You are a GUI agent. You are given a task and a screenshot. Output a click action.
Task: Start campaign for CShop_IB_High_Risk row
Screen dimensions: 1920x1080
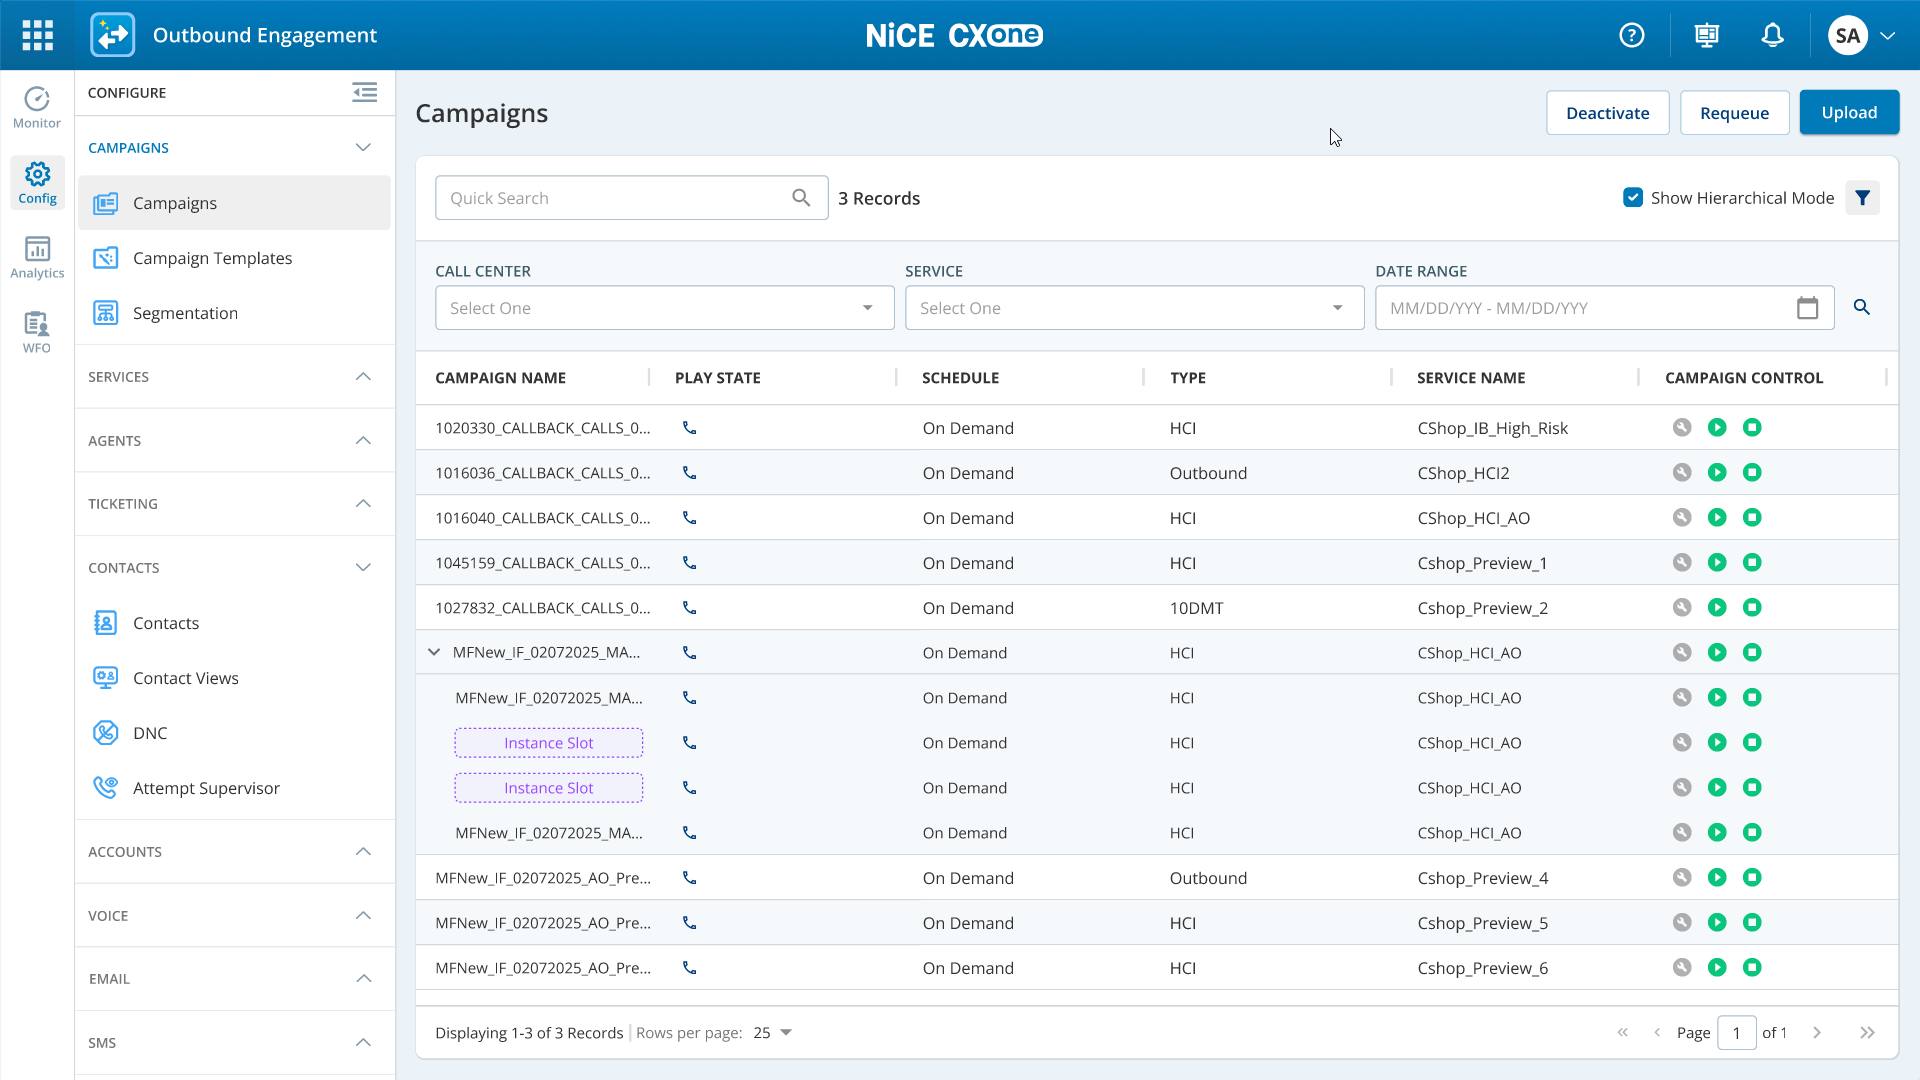tap(1717, 428)
